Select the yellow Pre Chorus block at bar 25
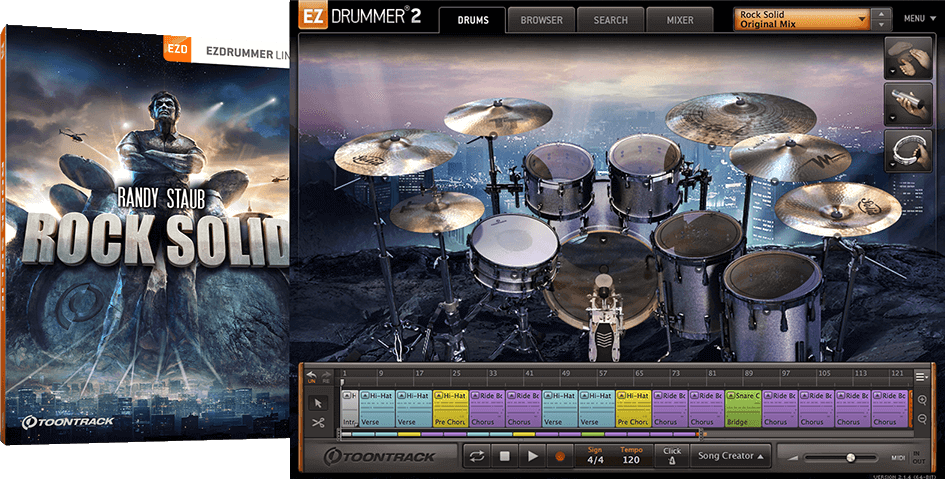 click(x=451, y=409)
